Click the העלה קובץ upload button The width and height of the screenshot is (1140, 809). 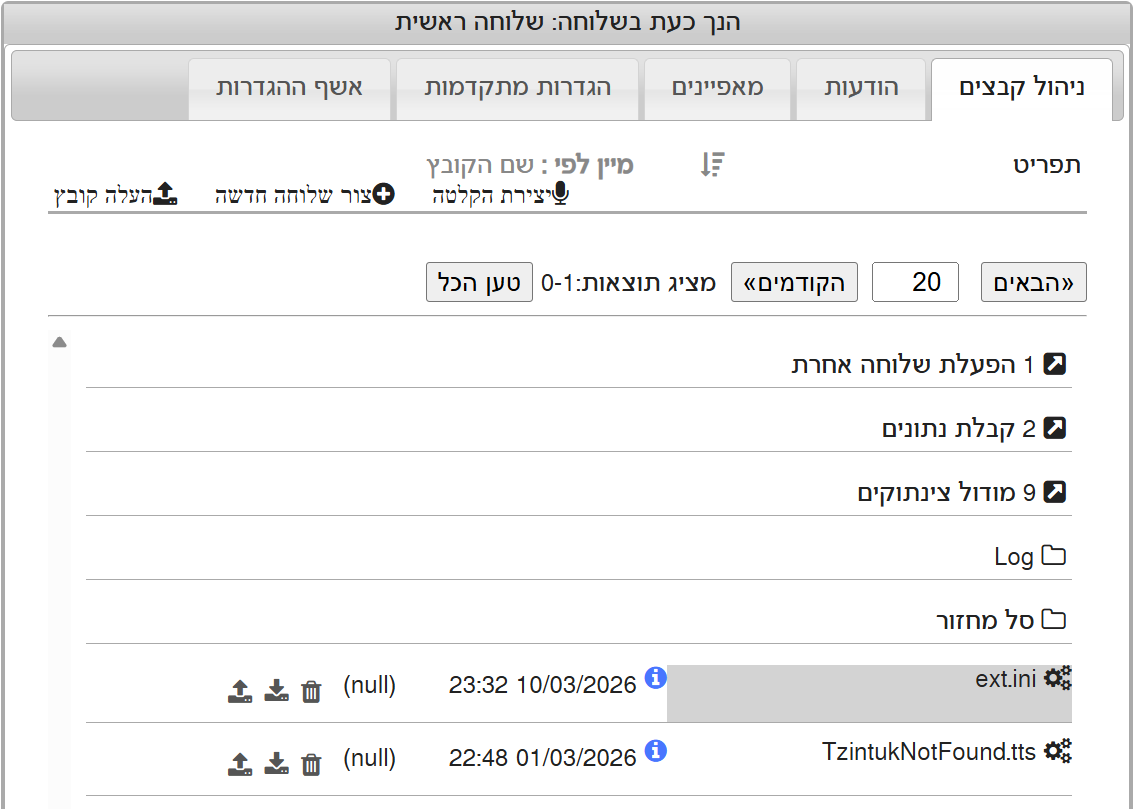[115, 195]
